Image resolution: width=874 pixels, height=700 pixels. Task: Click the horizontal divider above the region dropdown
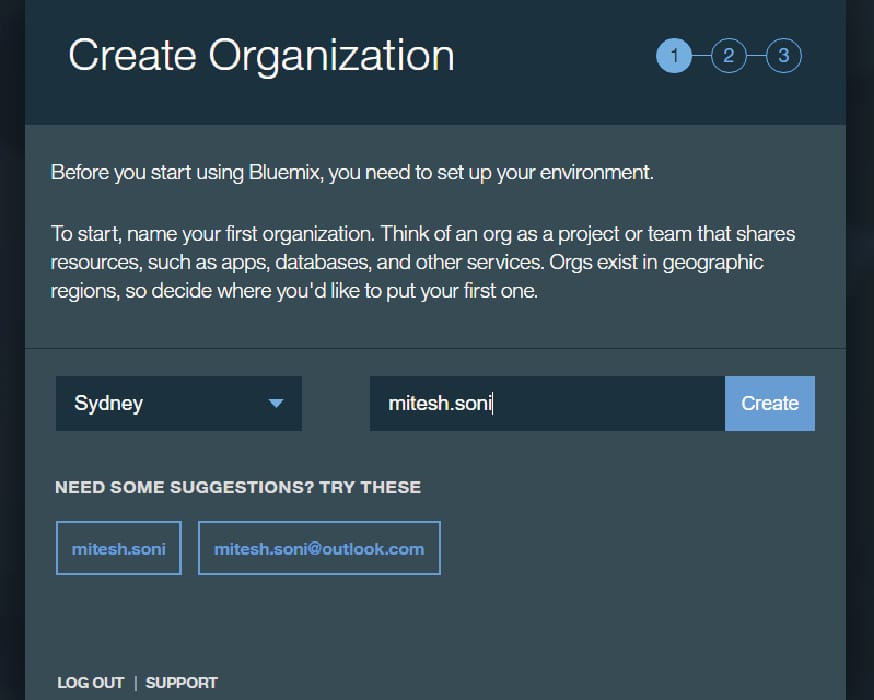click(435, 348)
